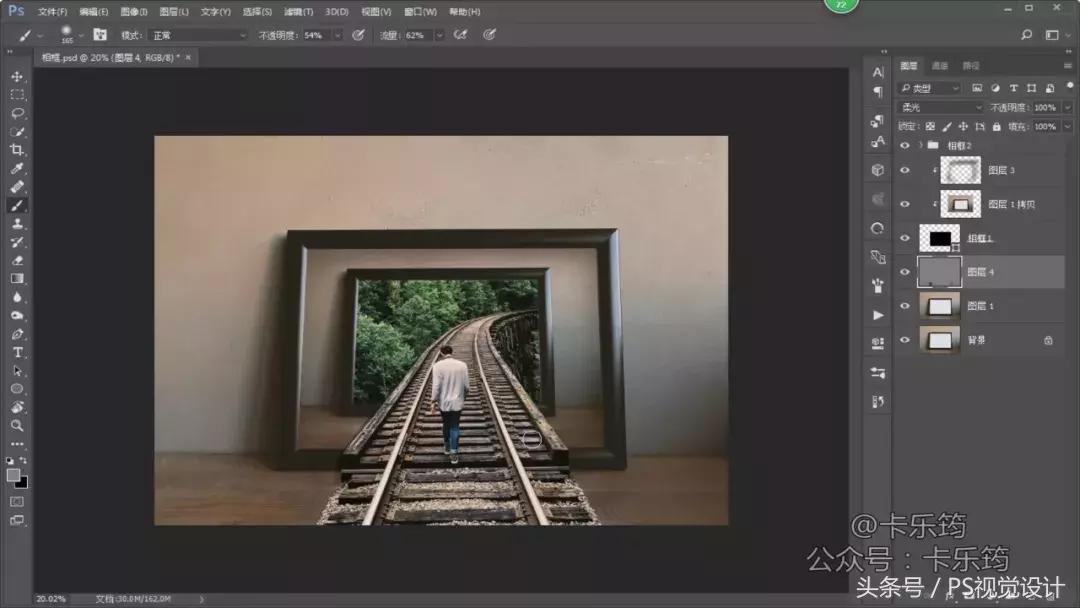
Task: Select the Zoom tool in toolbar
Action: point(17,425)
